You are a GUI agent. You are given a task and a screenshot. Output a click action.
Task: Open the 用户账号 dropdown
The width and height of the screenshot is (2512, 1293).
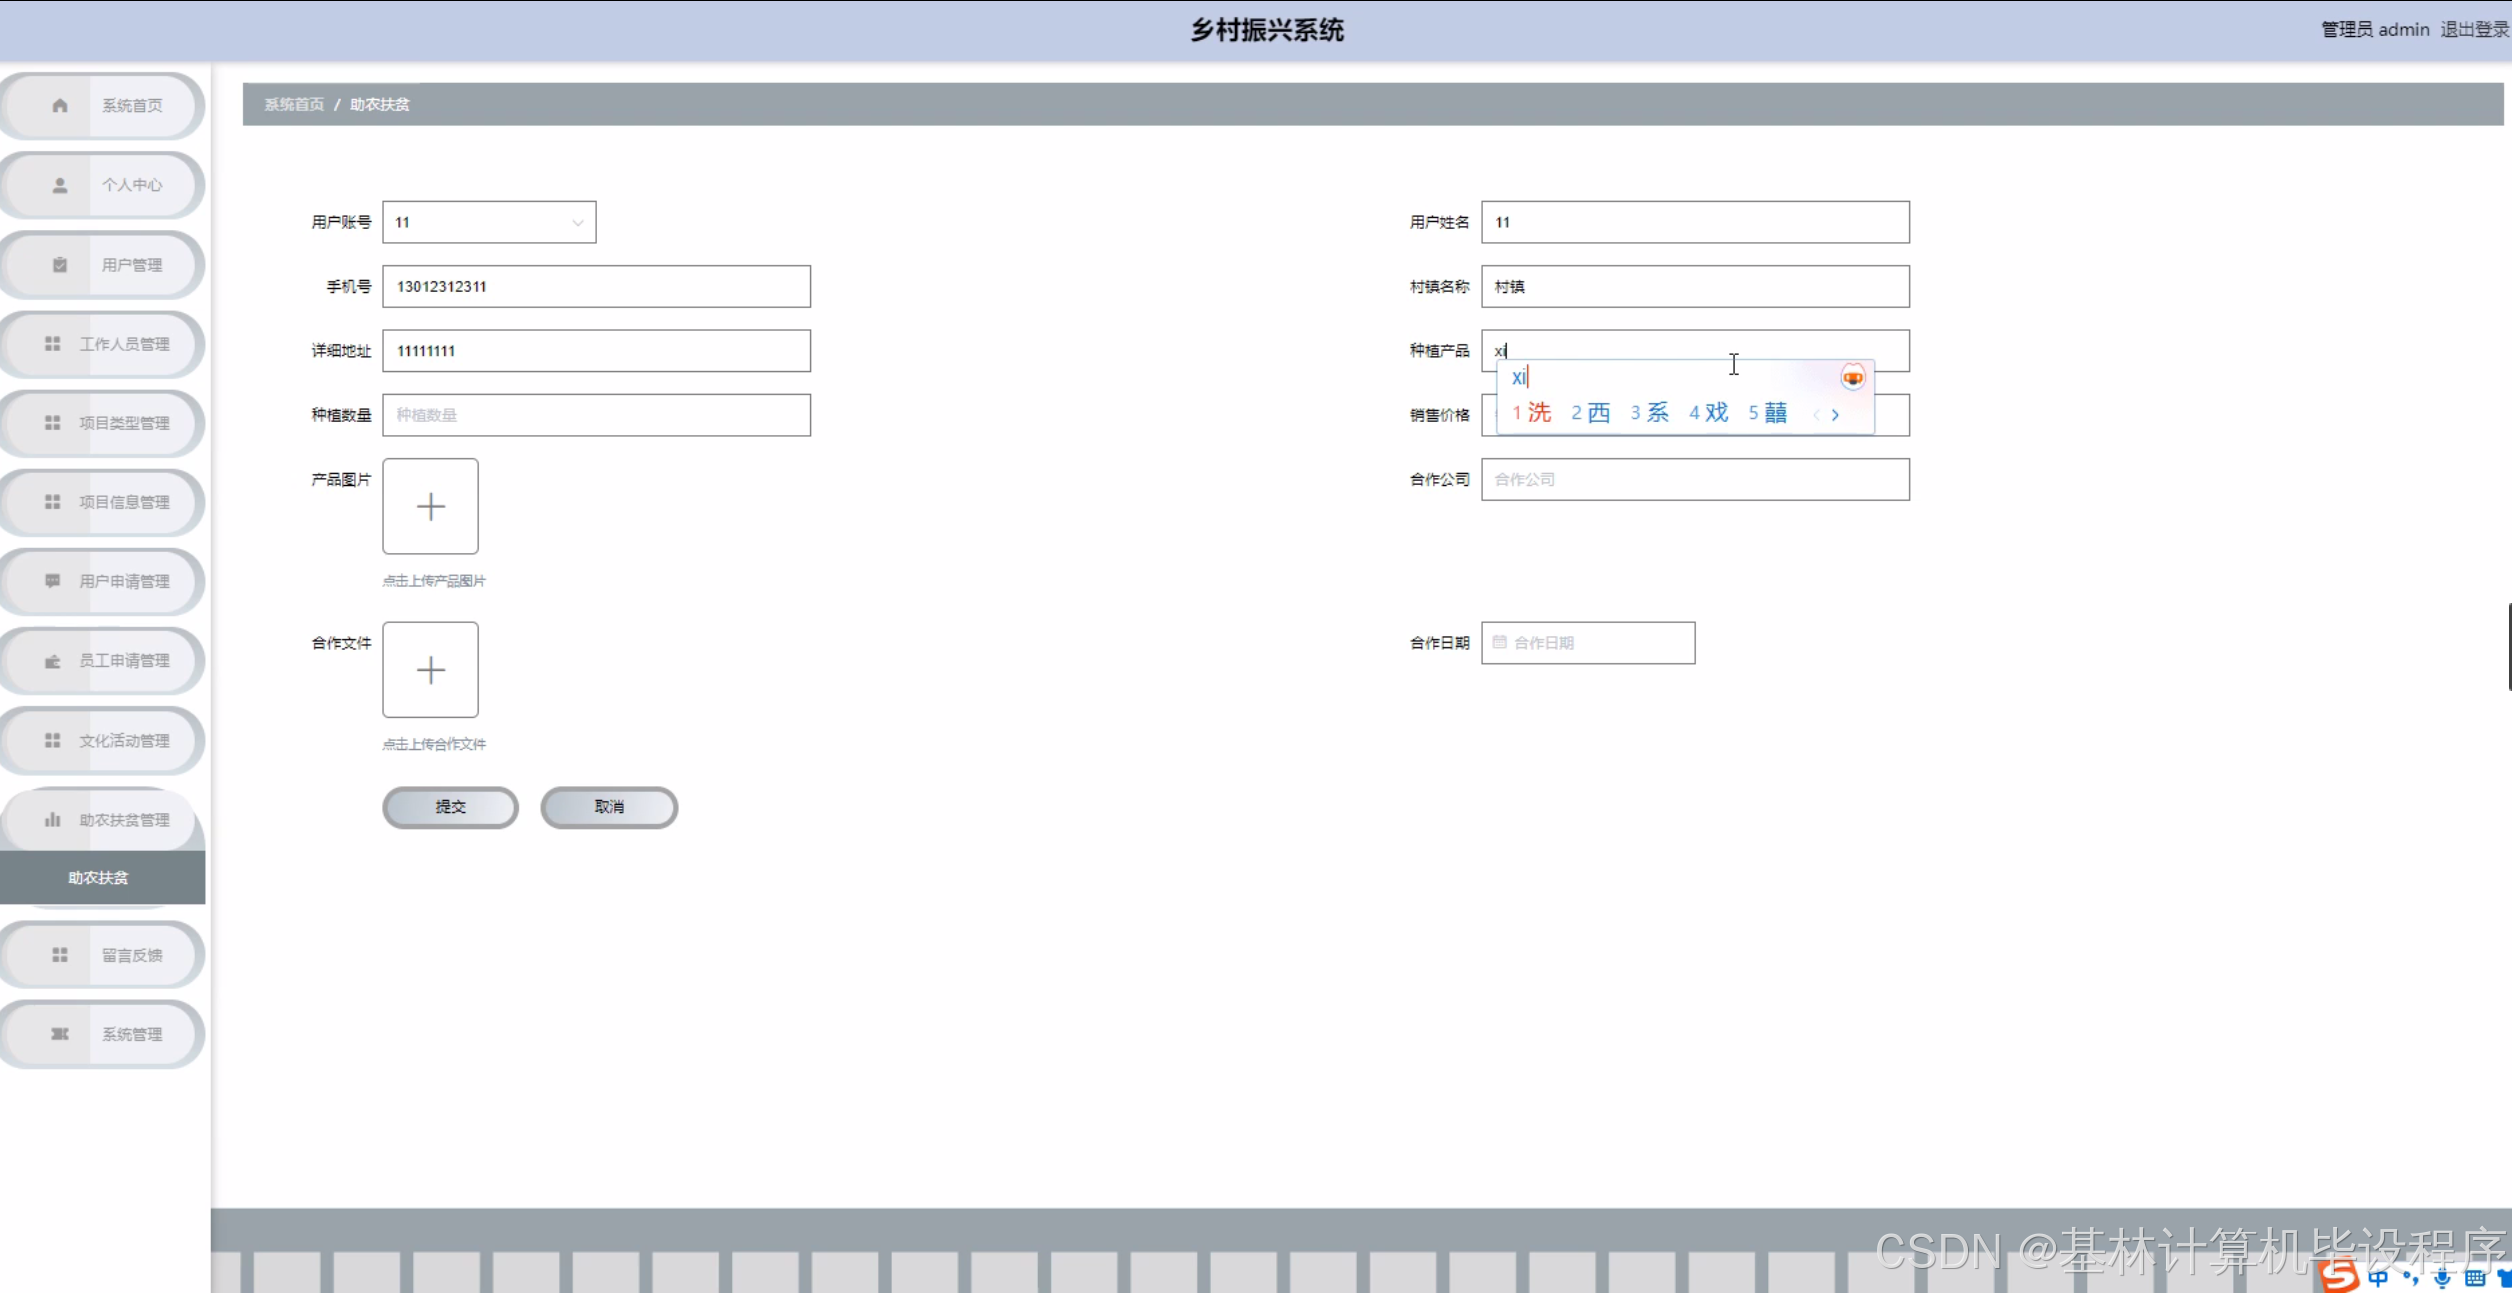(489, 222)
